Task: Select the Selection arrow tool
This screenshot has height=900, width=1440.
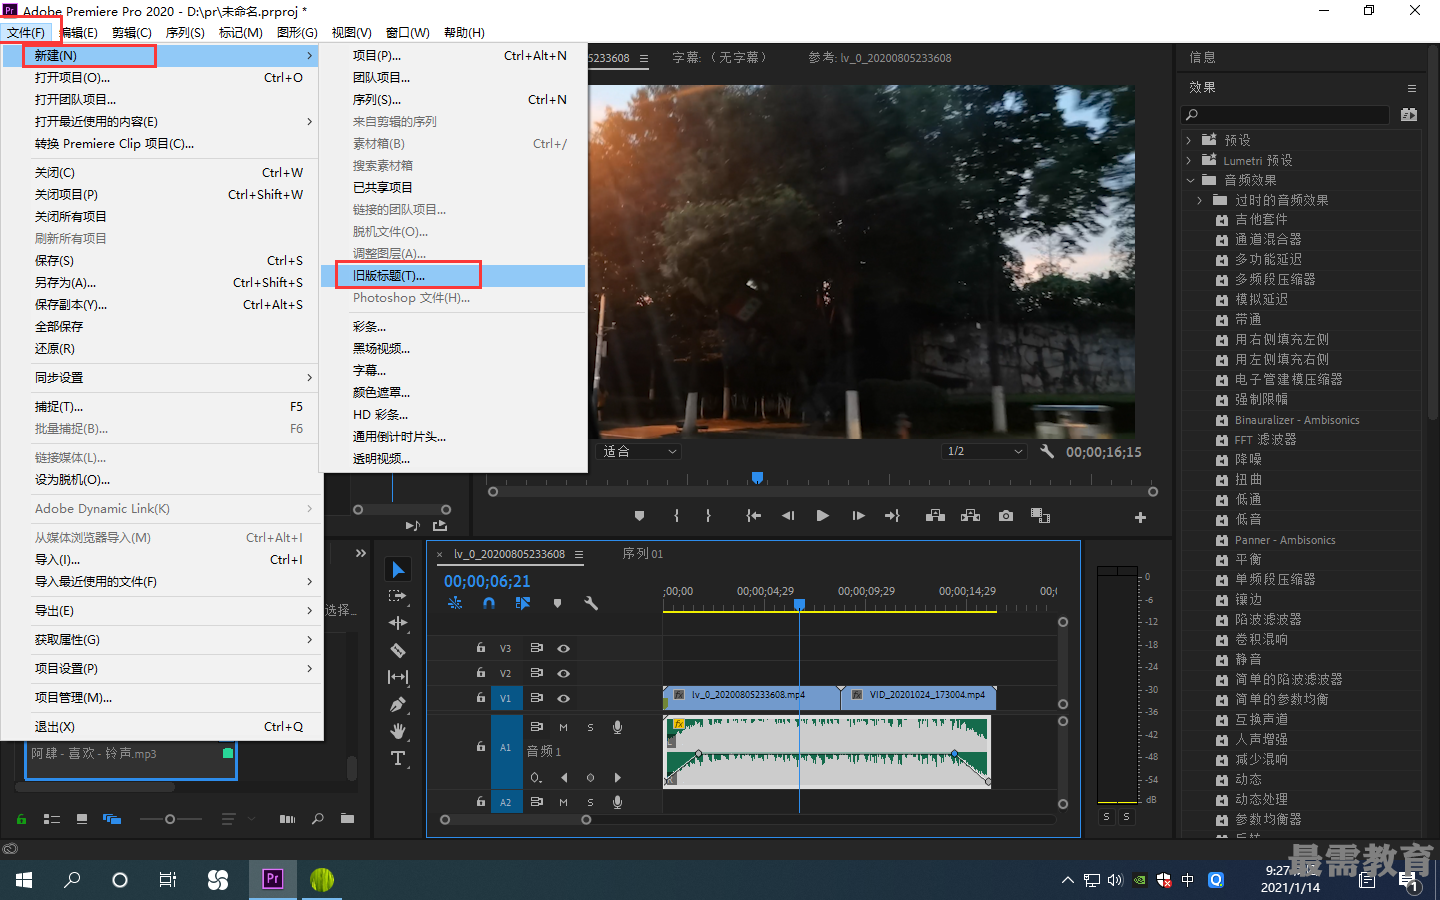Action: click(398, 569)
